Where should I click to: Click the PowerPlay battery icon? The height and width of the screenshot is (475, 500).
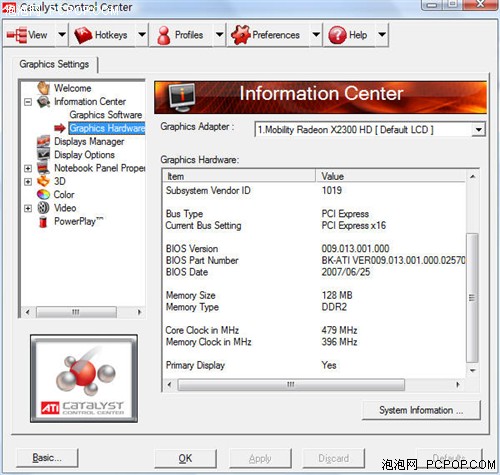pos(43,222)
